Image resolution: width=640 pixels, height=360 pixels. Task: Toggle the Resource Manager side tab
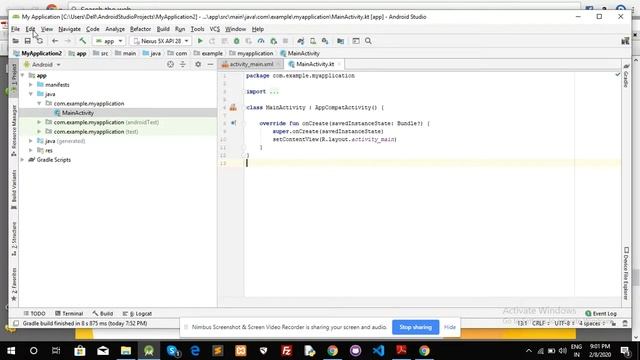tap(14, 130)
